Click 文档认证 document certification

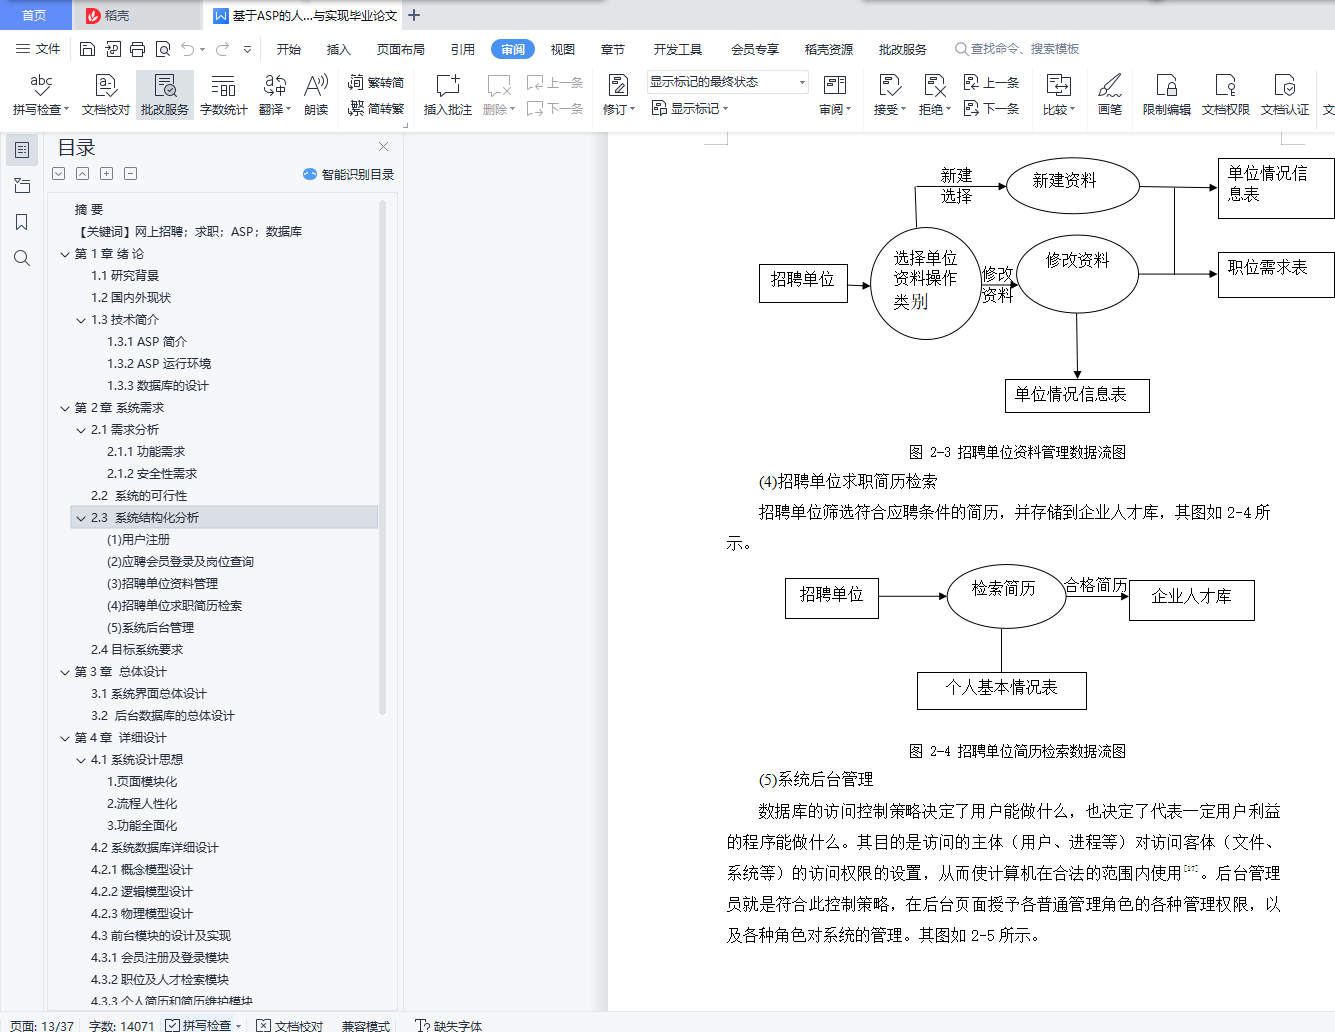[1285, 95]
